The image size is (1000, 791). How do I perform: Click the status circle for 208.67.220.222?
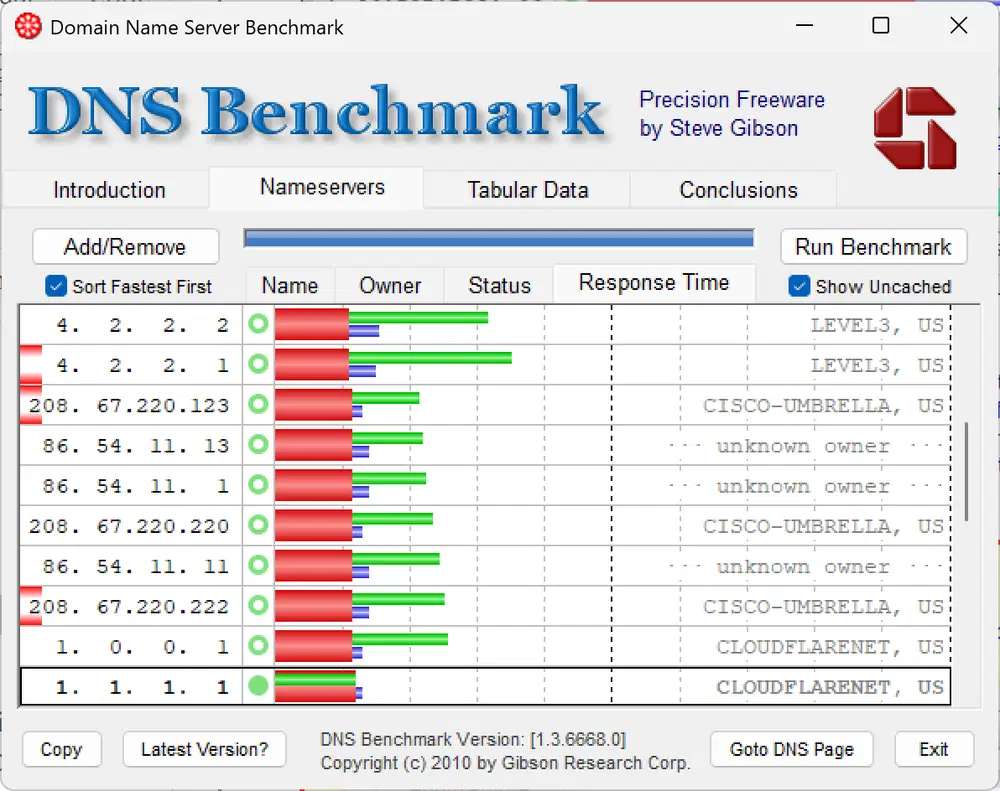tap(258, 605)
